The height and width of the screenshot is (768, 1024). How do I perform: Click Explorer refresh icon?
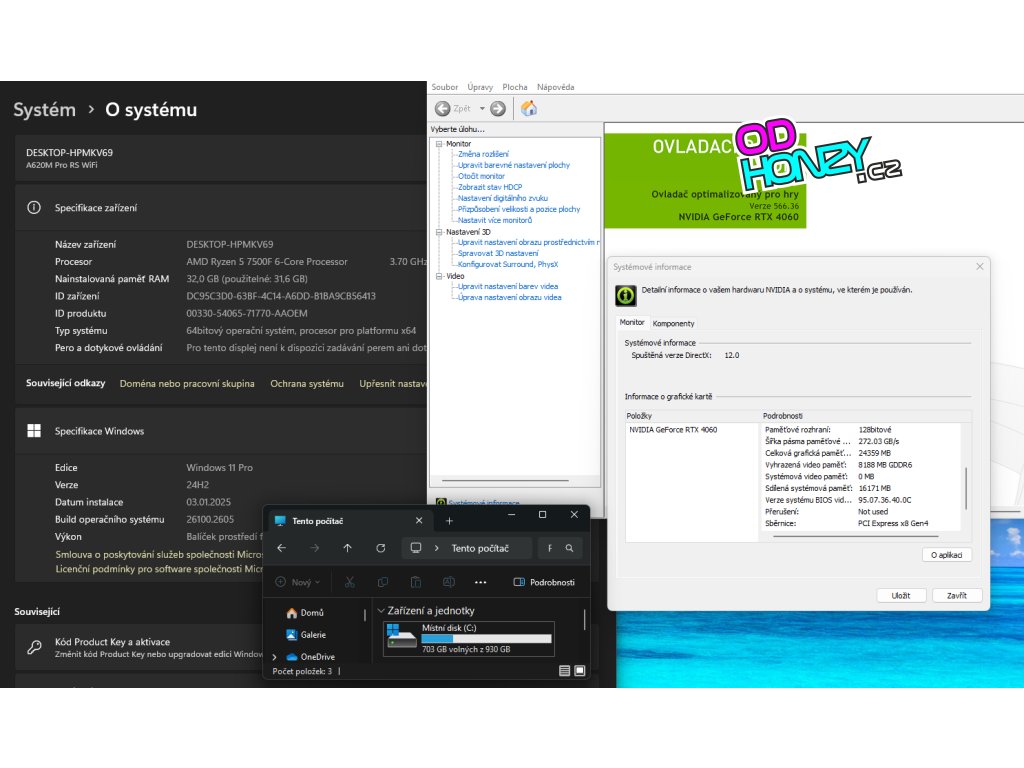381,548
